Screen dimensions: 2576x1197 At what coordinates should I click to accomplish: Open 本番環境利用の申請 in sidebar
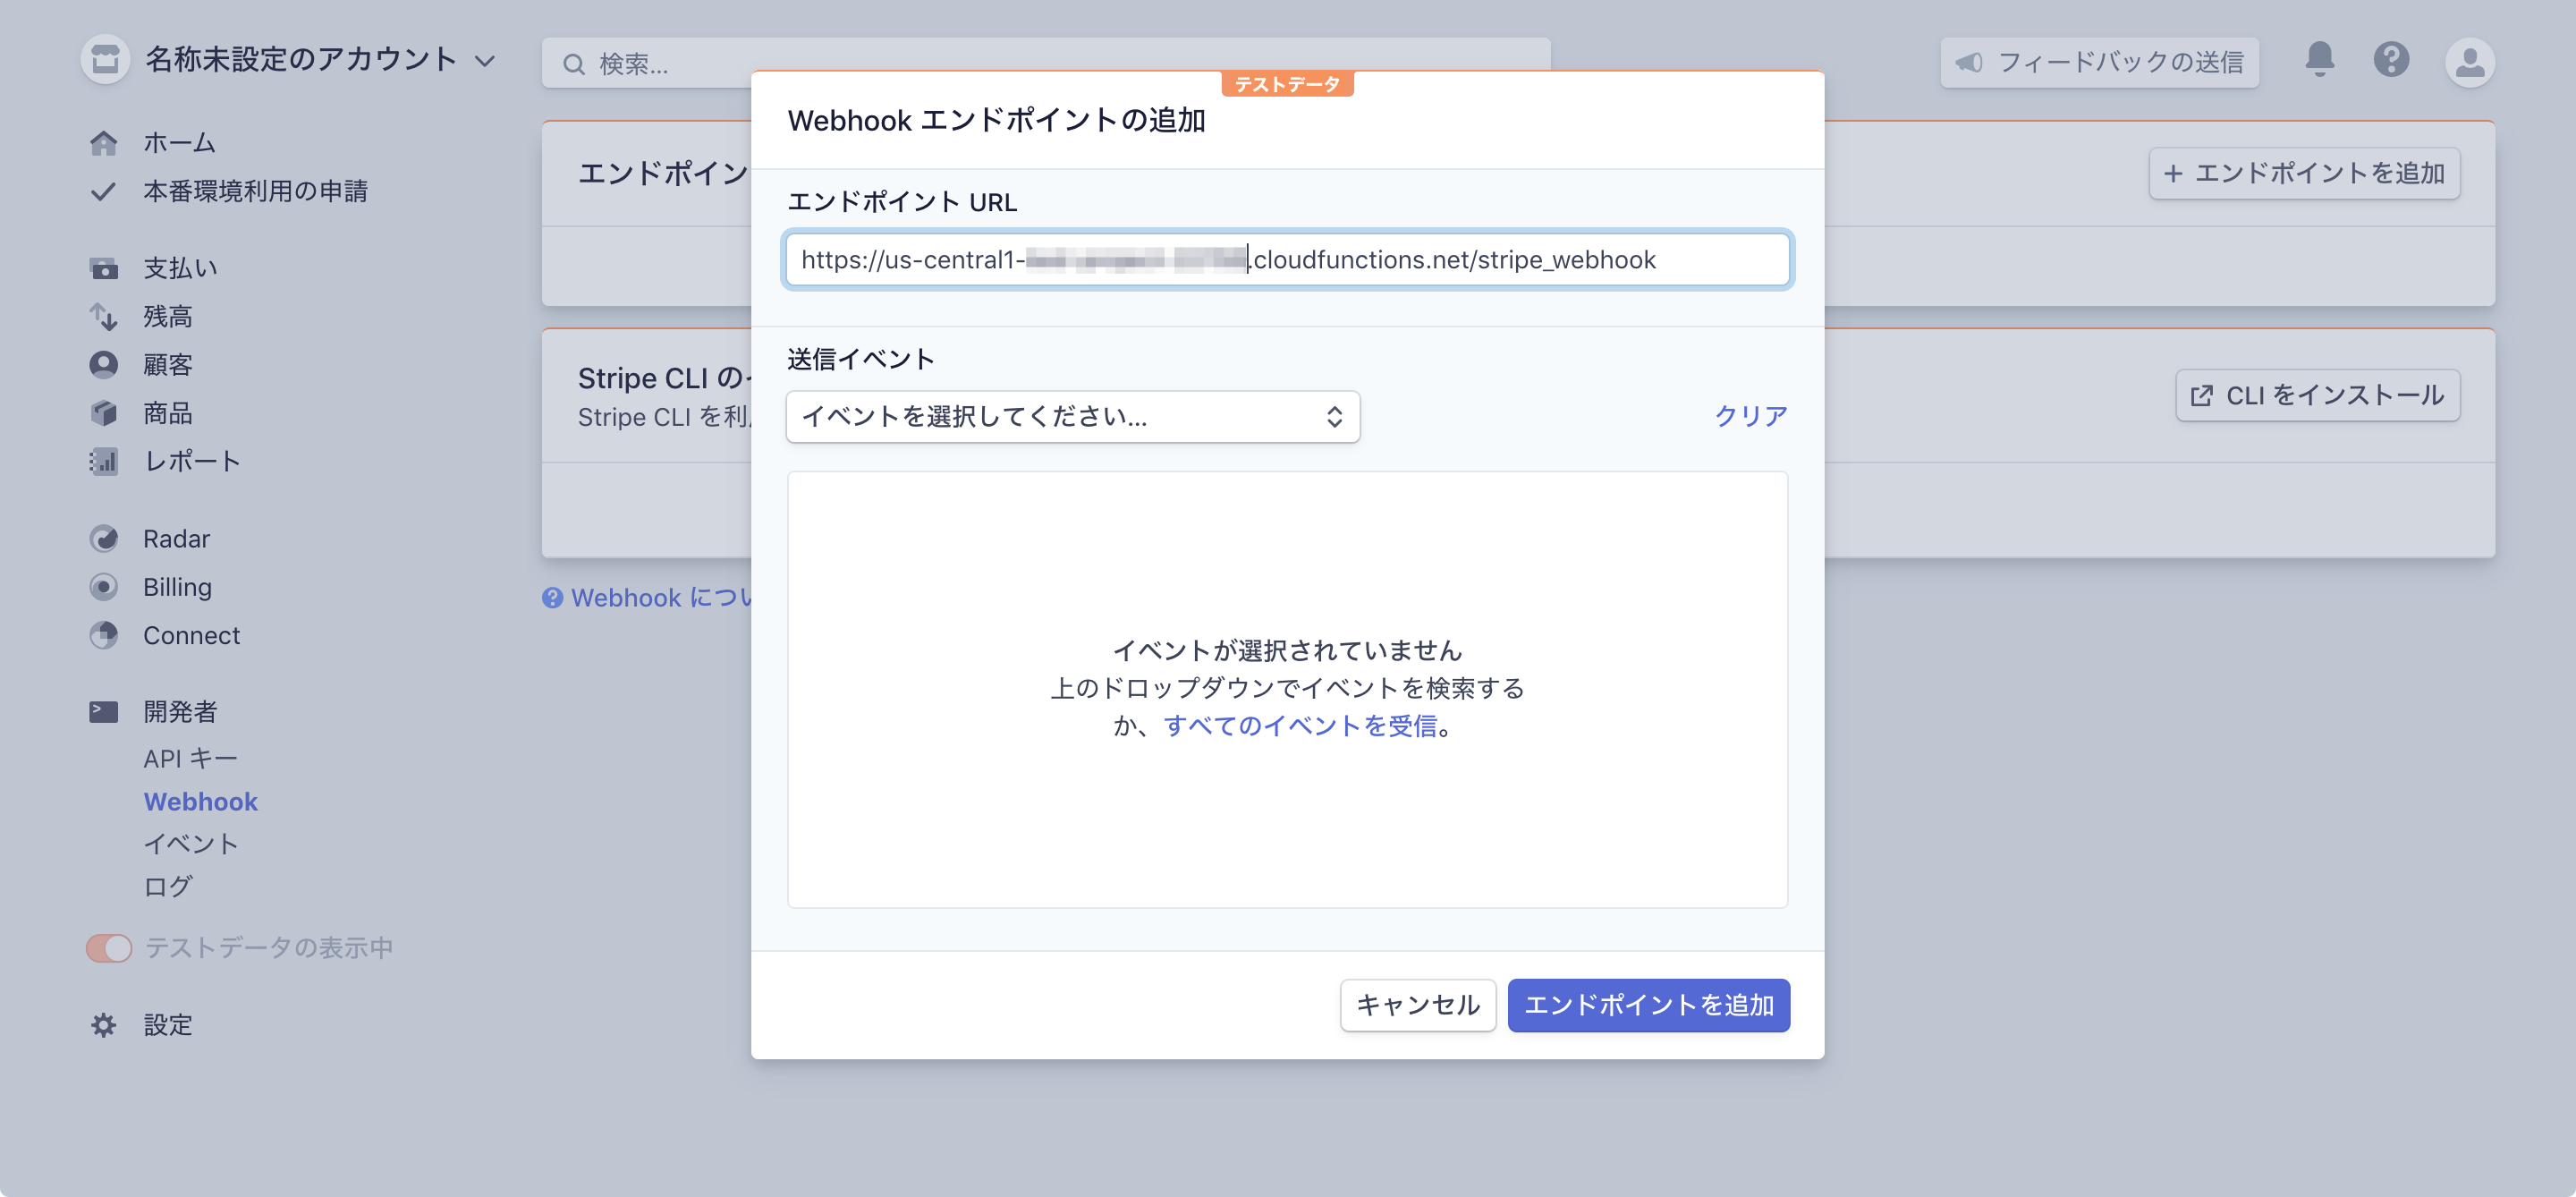[255, 190]
